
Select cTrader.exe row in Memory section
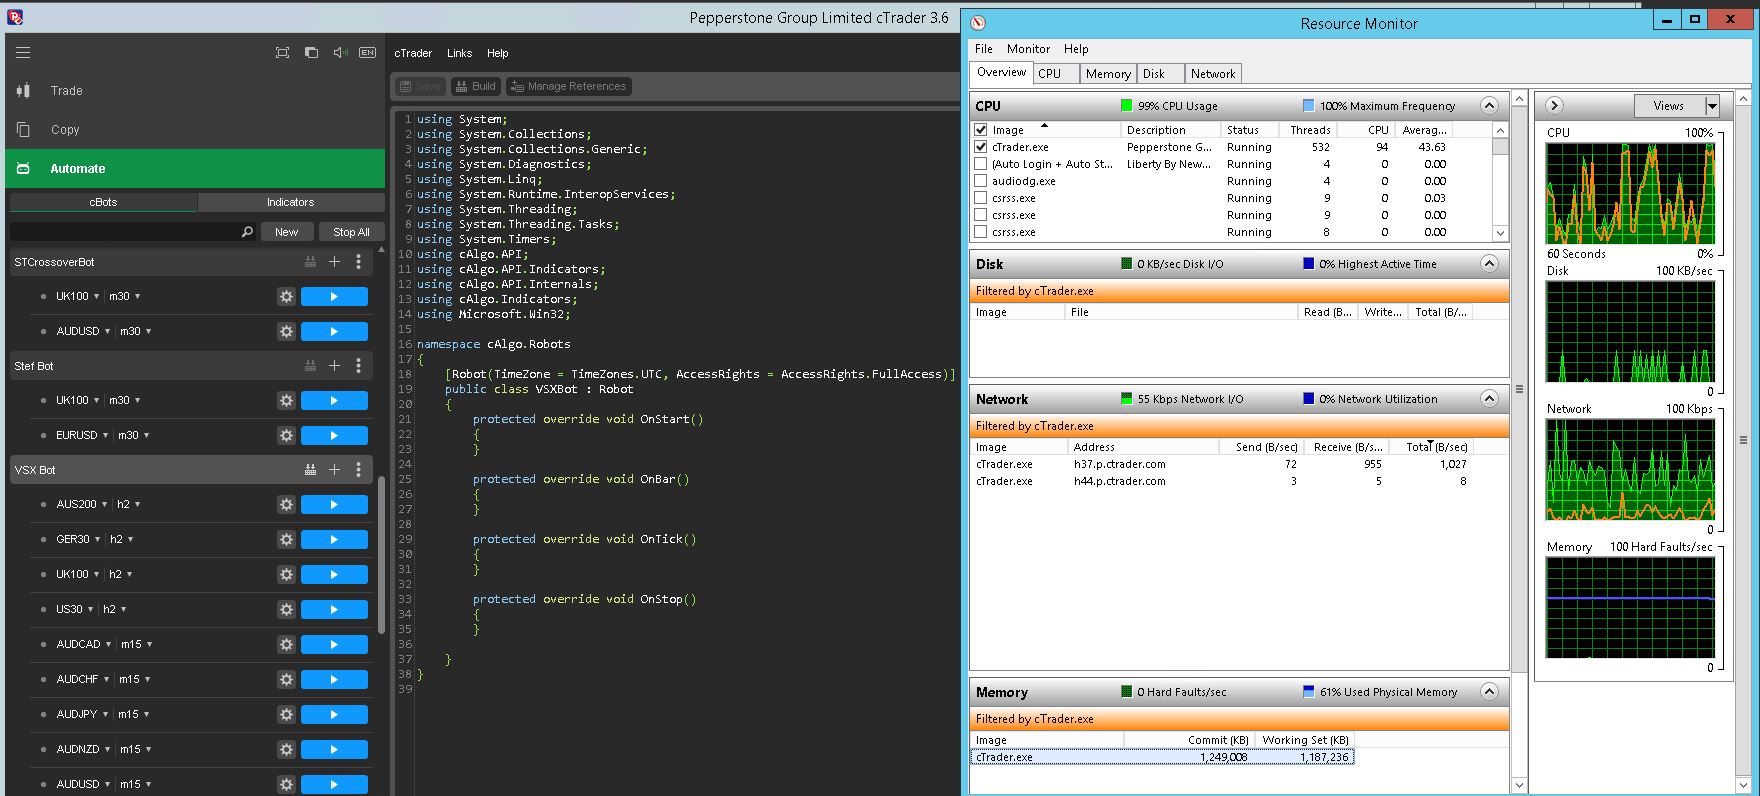pos(1162,757)
